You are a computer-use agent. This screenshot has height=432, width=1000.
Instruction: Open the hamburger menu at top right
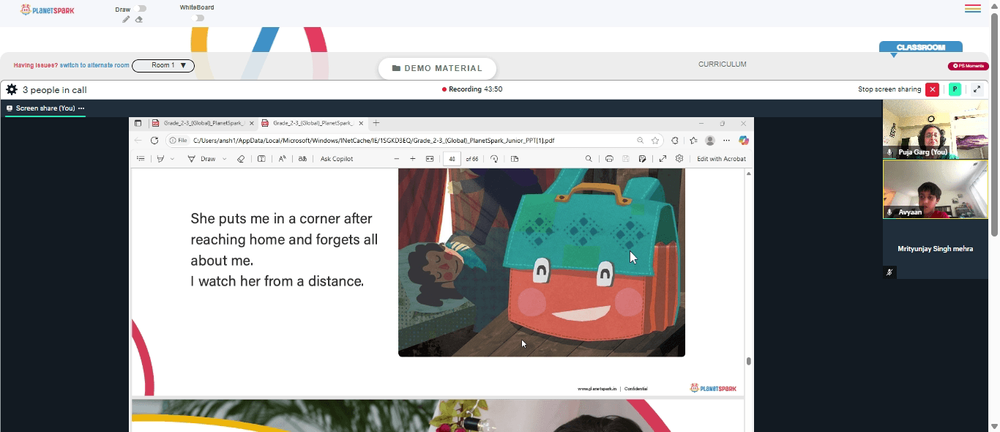(973, 8)
